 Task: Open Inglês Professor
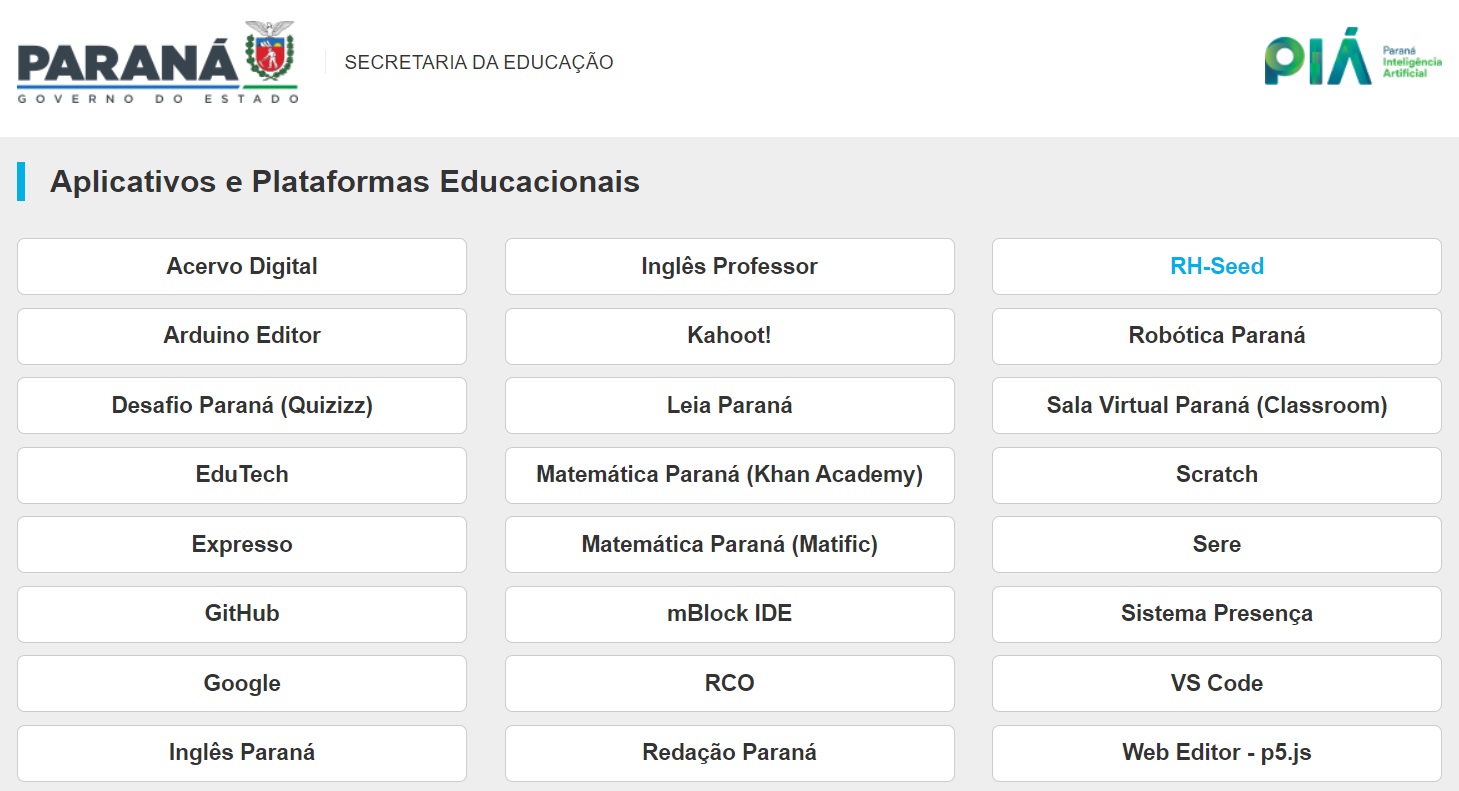(729, 267)
